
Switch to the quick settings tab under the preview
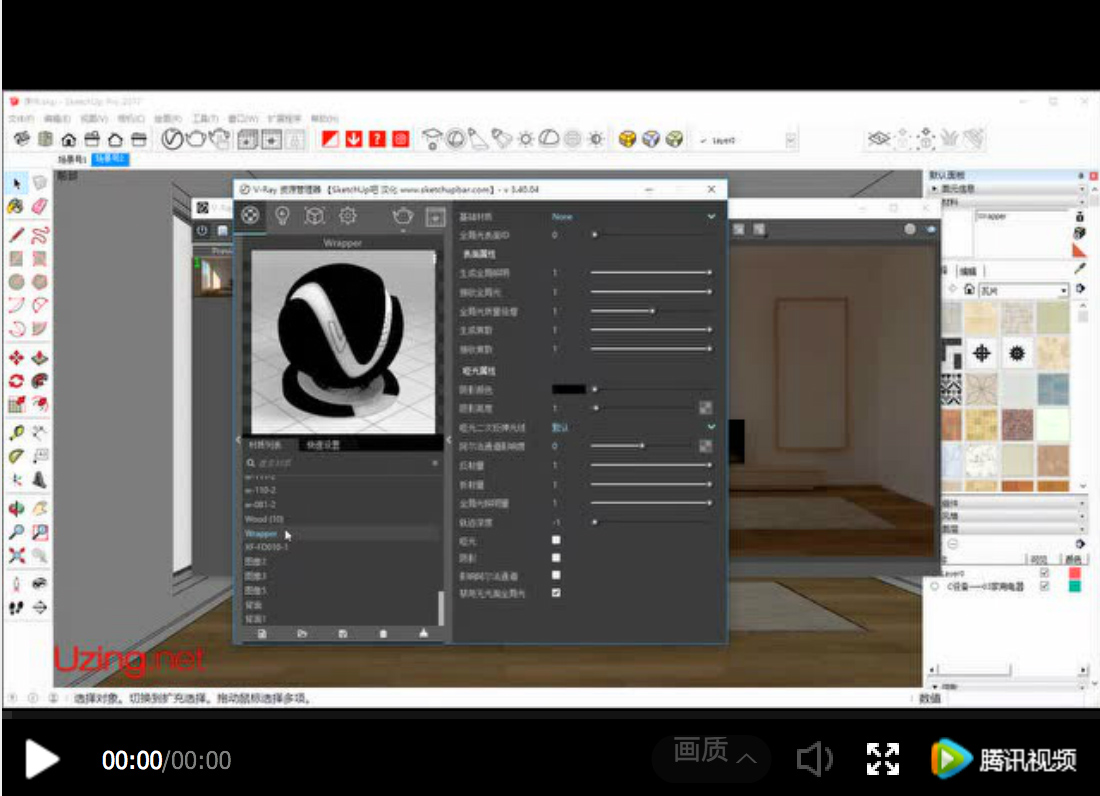coord(323,445)
